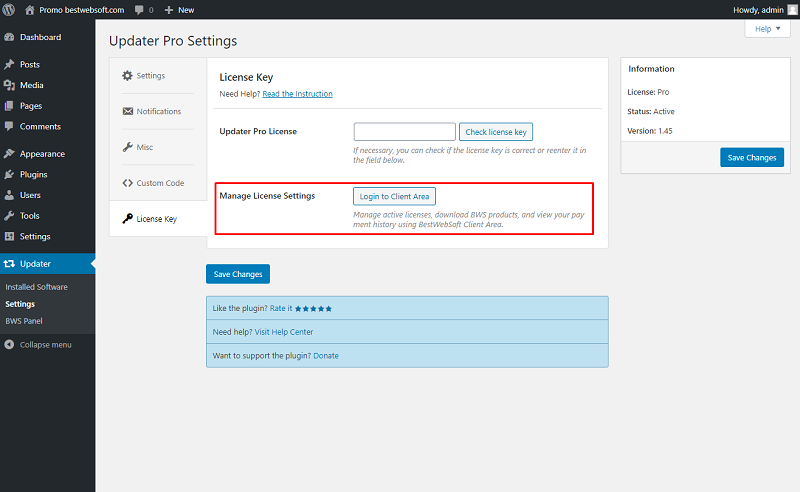Click the admin avatar icon
Image resolution: width=800 pixels, height=492 pixels.
(x=792, y=10)
